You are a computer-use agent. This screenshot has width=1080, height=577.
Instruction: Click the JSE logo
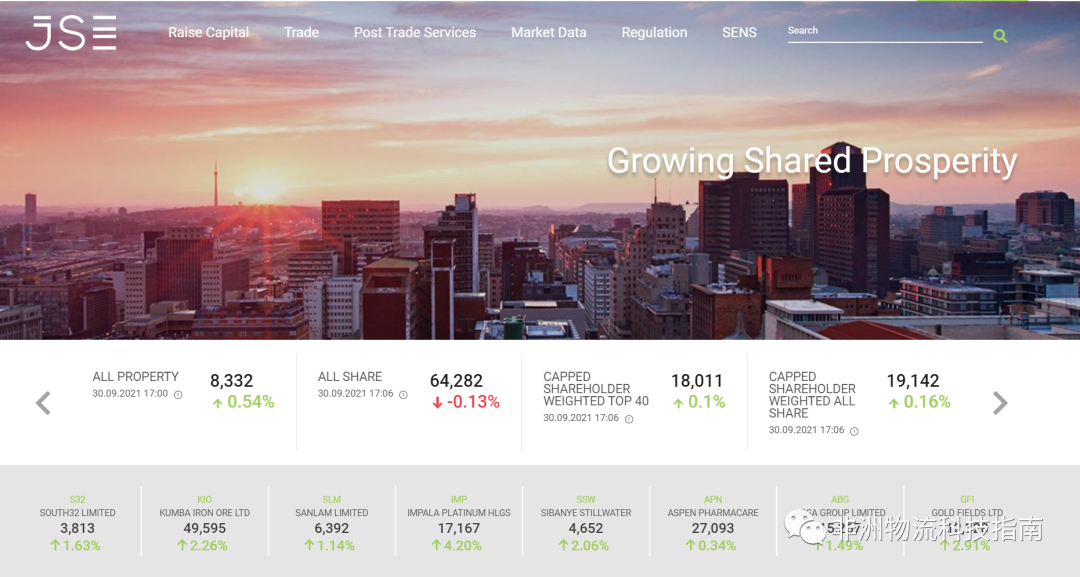coord(71,33)
